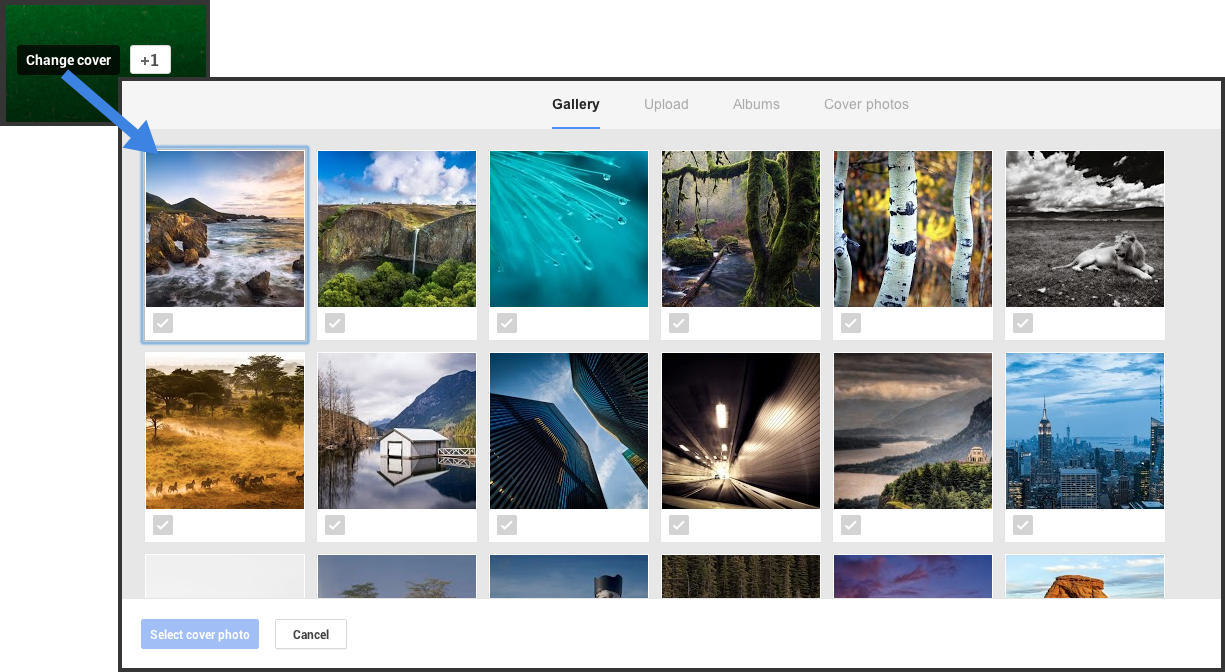Select the rocky seashore sunset photo
The height and width of the screenshot is (672, 1225).
225,229
